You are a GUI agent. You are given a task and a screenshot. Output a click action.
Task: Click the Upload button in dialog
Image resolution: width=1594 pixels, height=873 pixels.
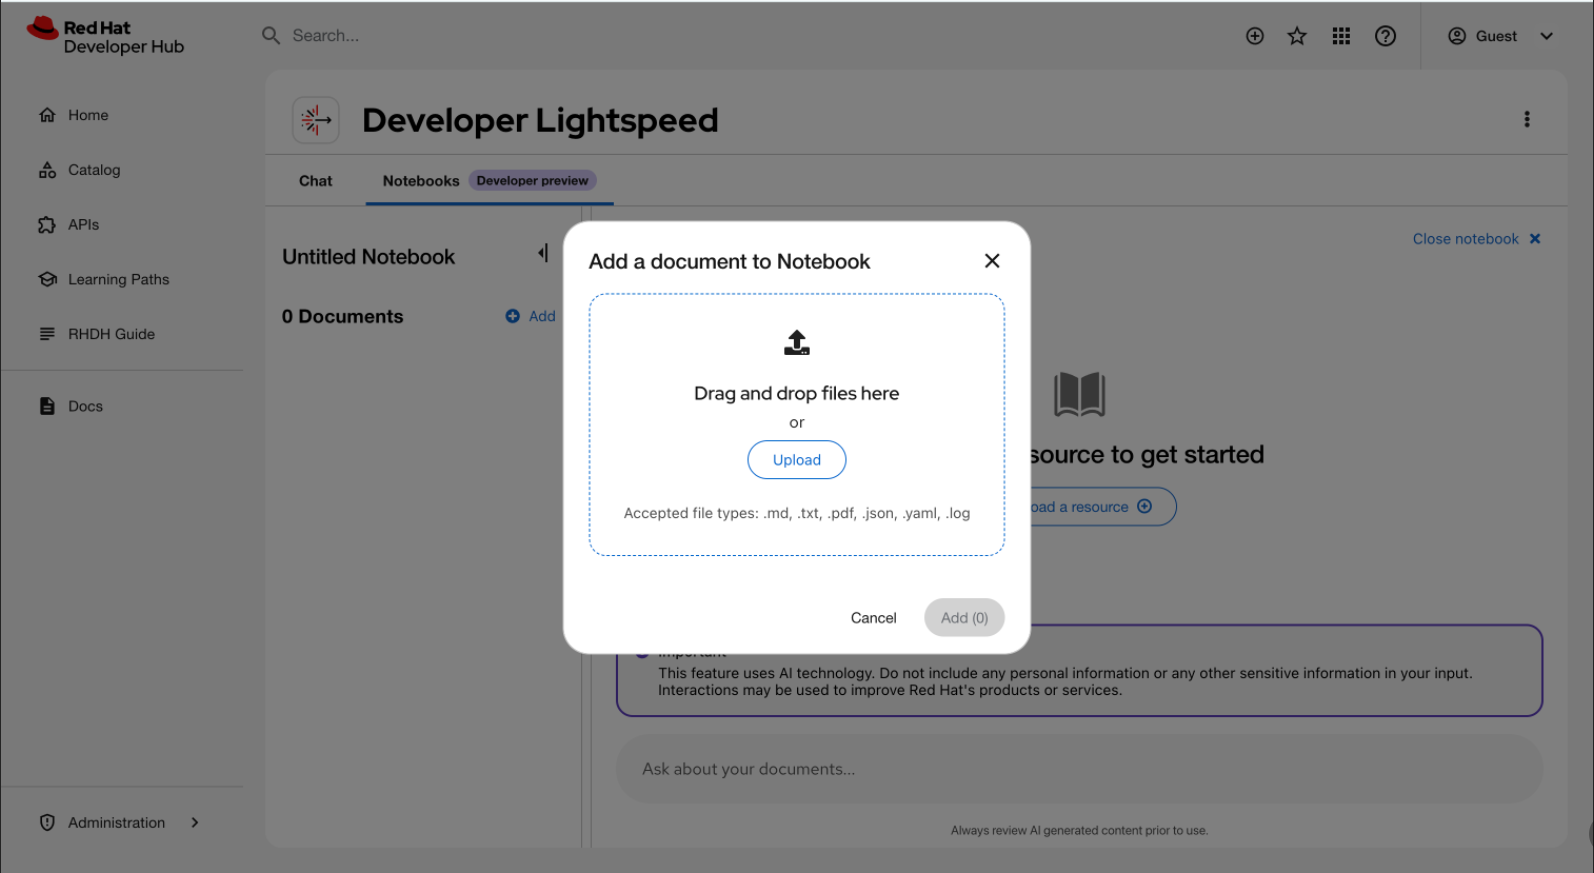coord(797,460)
